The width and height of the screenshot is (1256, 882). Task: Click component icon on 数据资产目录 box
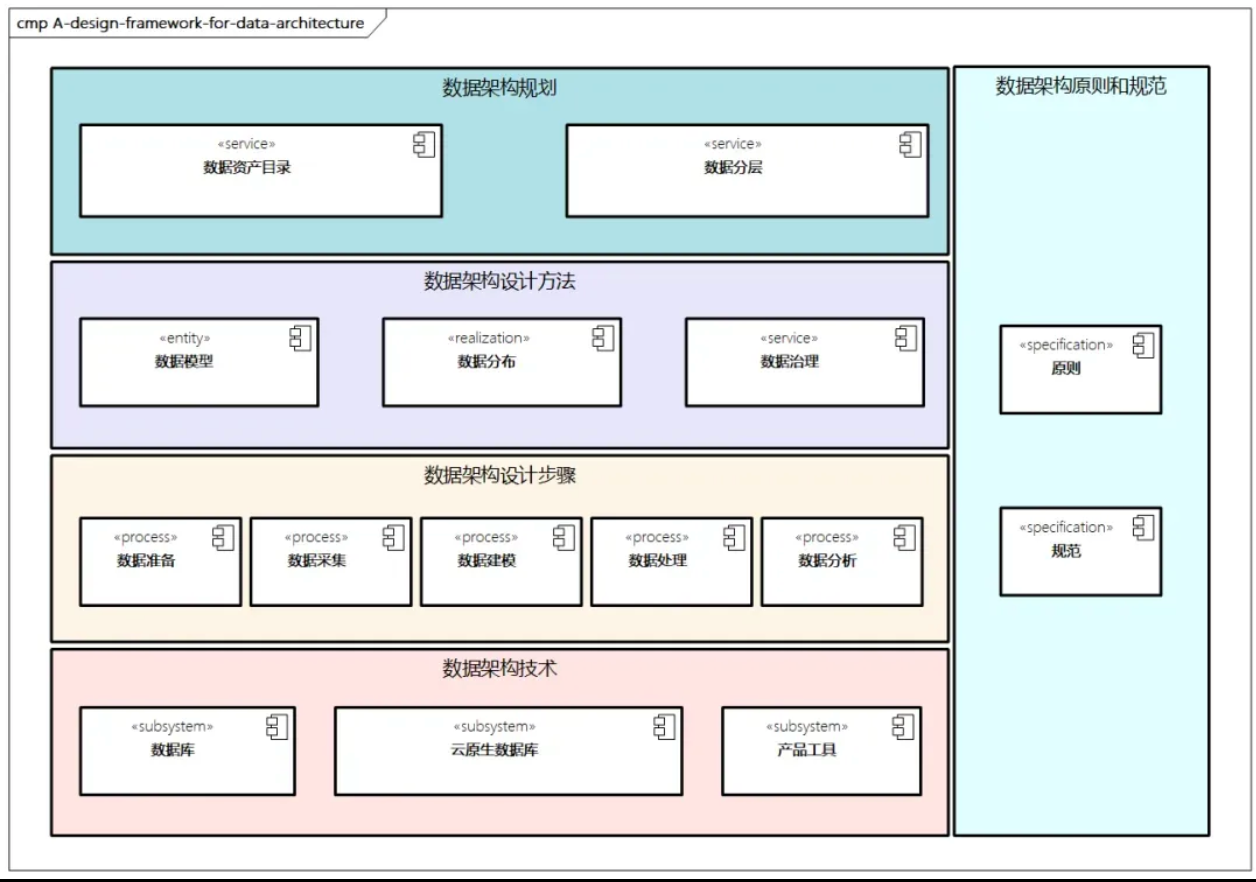(x=423, y=145)
